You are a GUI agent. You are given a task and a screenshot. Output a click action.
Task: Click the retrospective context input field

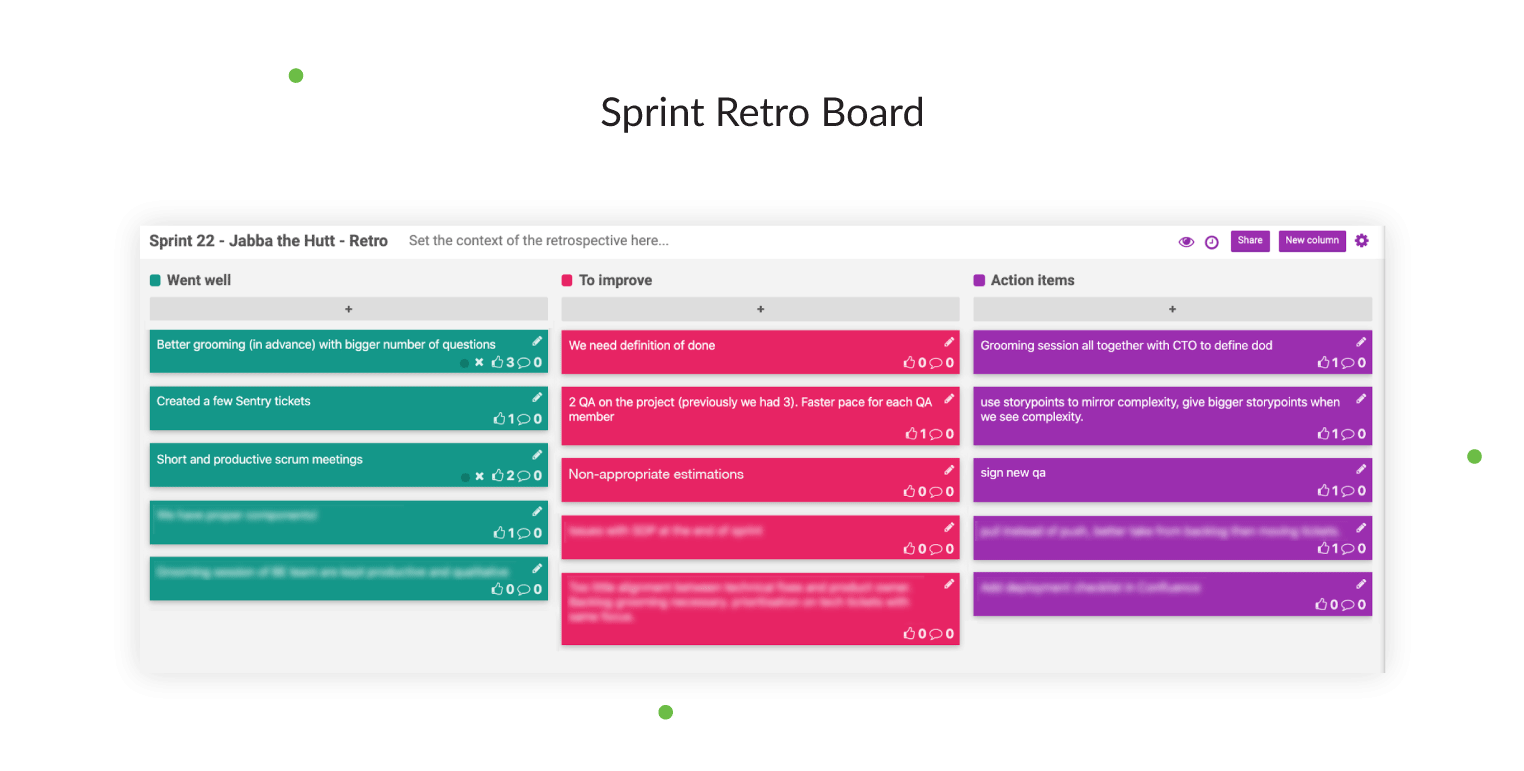coord(540,240)
